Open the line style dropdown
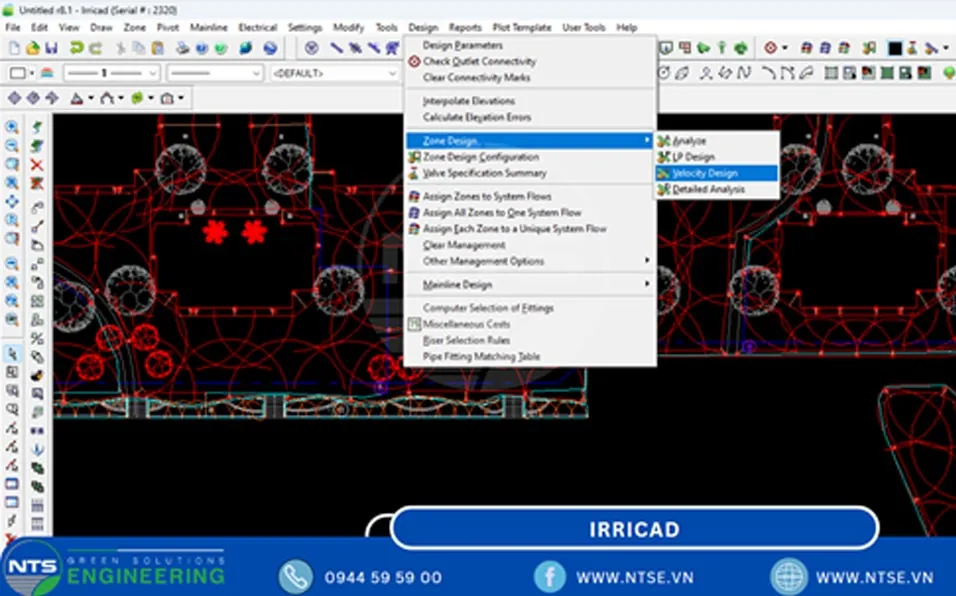 pyautogui.click(x=215, y=73)
